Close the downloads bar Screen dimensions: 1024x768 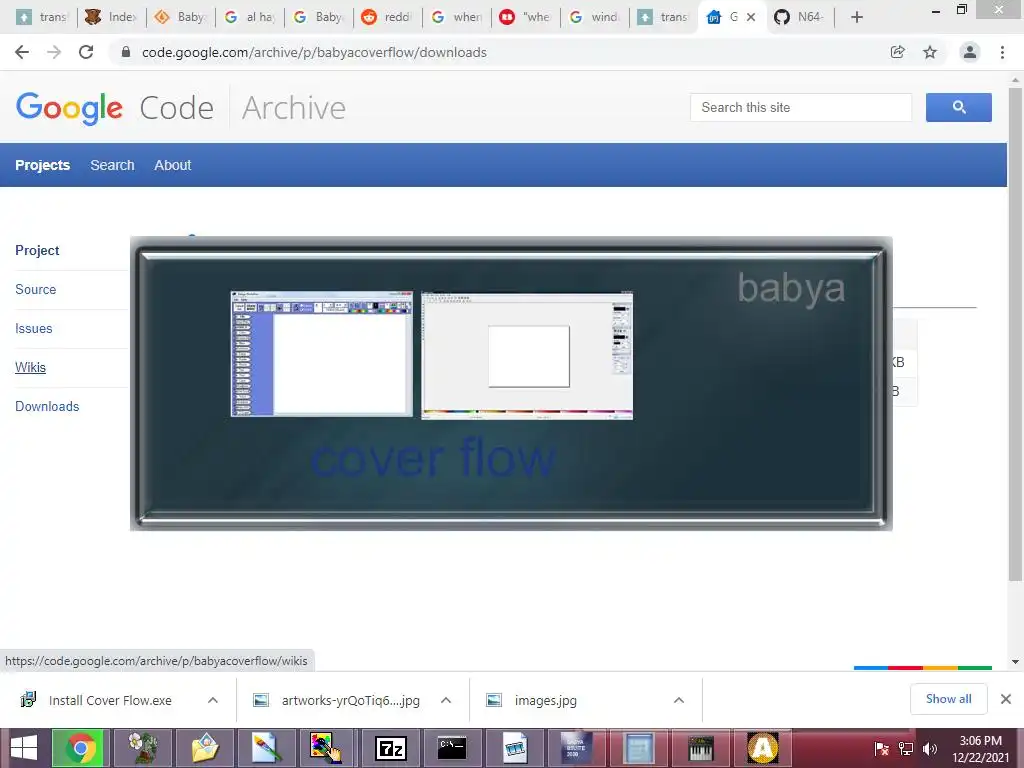coord(1006,699)
